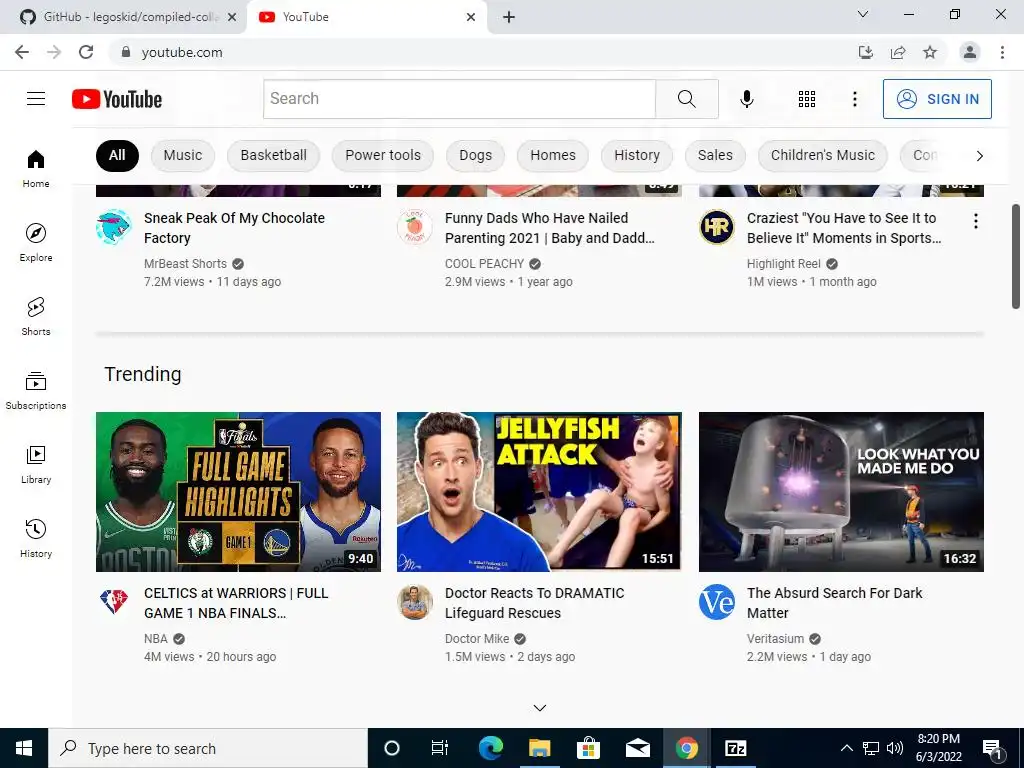Open 7-Zip from the taskbar
Viewport: 1024px width, 768px height.
(x=735, y=748)
